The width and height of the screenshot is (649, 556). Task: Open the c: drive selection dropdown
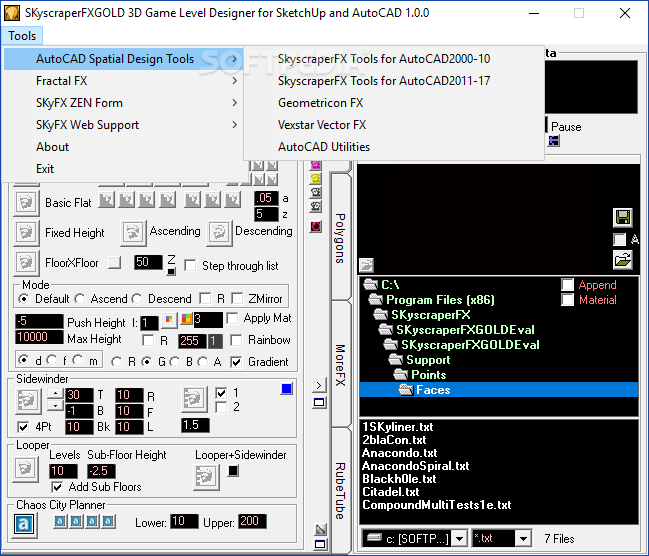click(x=459, y=539)
